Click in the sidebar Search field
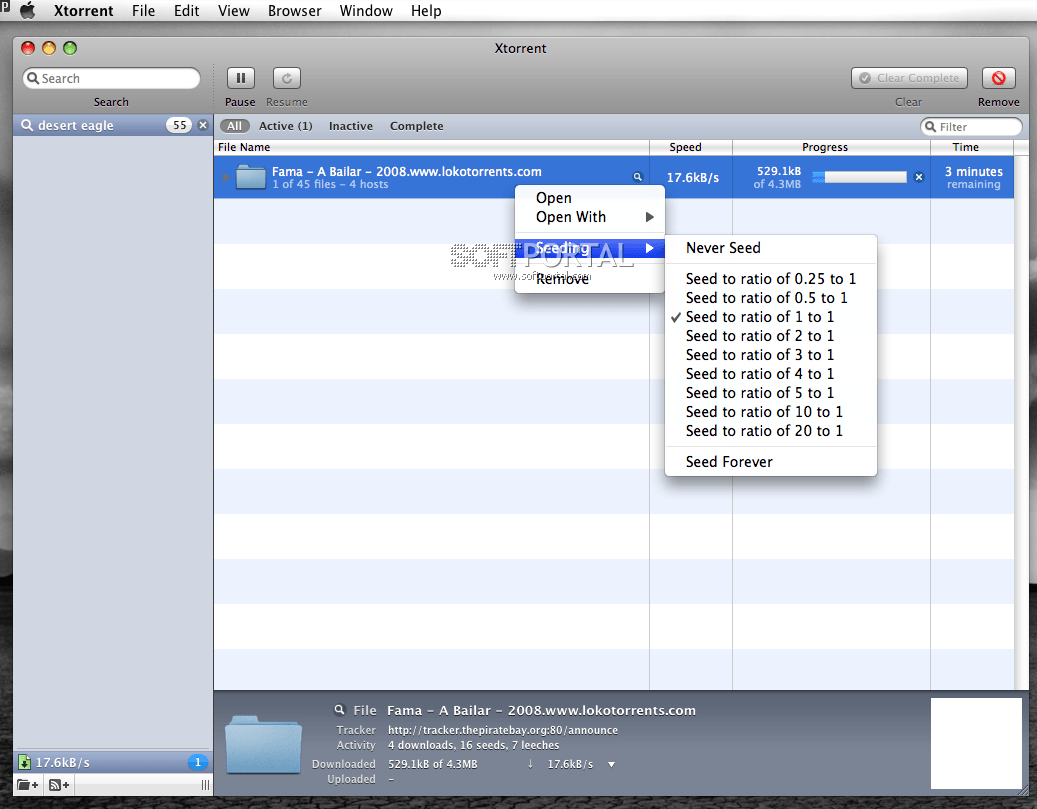The image size is (1037, 809). click(x=111, y=78)
